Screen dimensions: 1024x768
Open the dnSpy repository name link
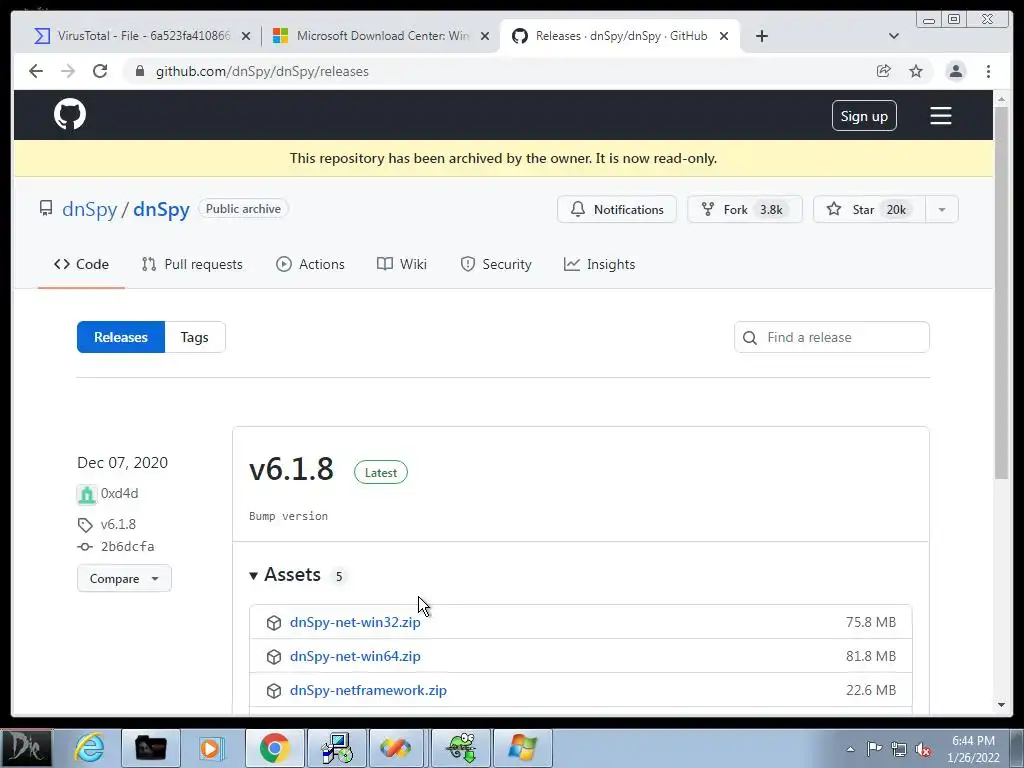(161, 209)
